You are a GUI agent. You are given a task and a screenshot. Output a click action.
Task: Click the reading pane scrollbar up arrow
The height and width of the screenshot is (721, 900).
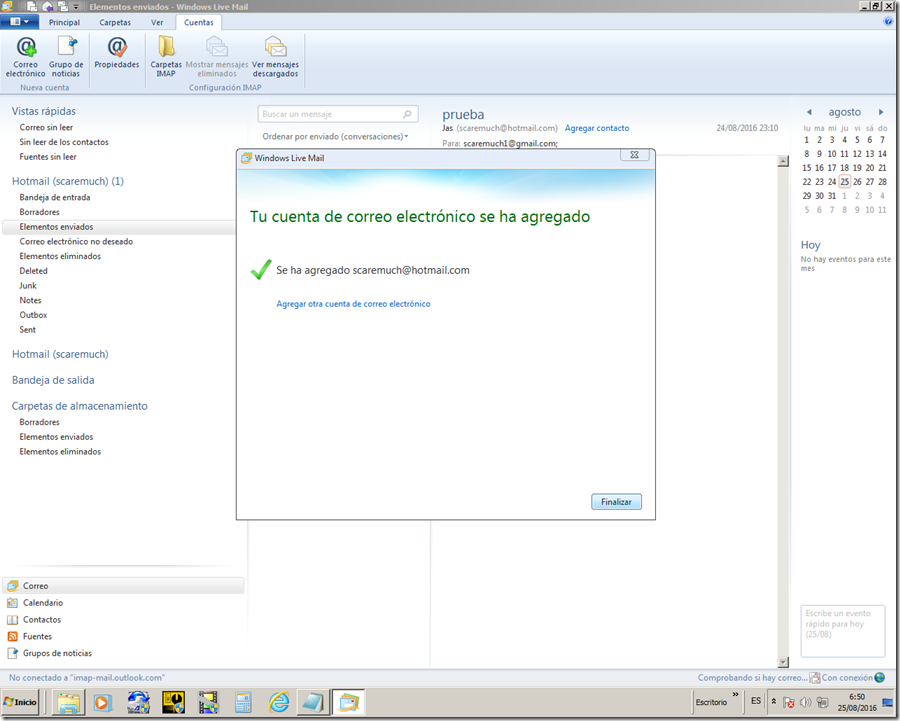coord(783,161)
